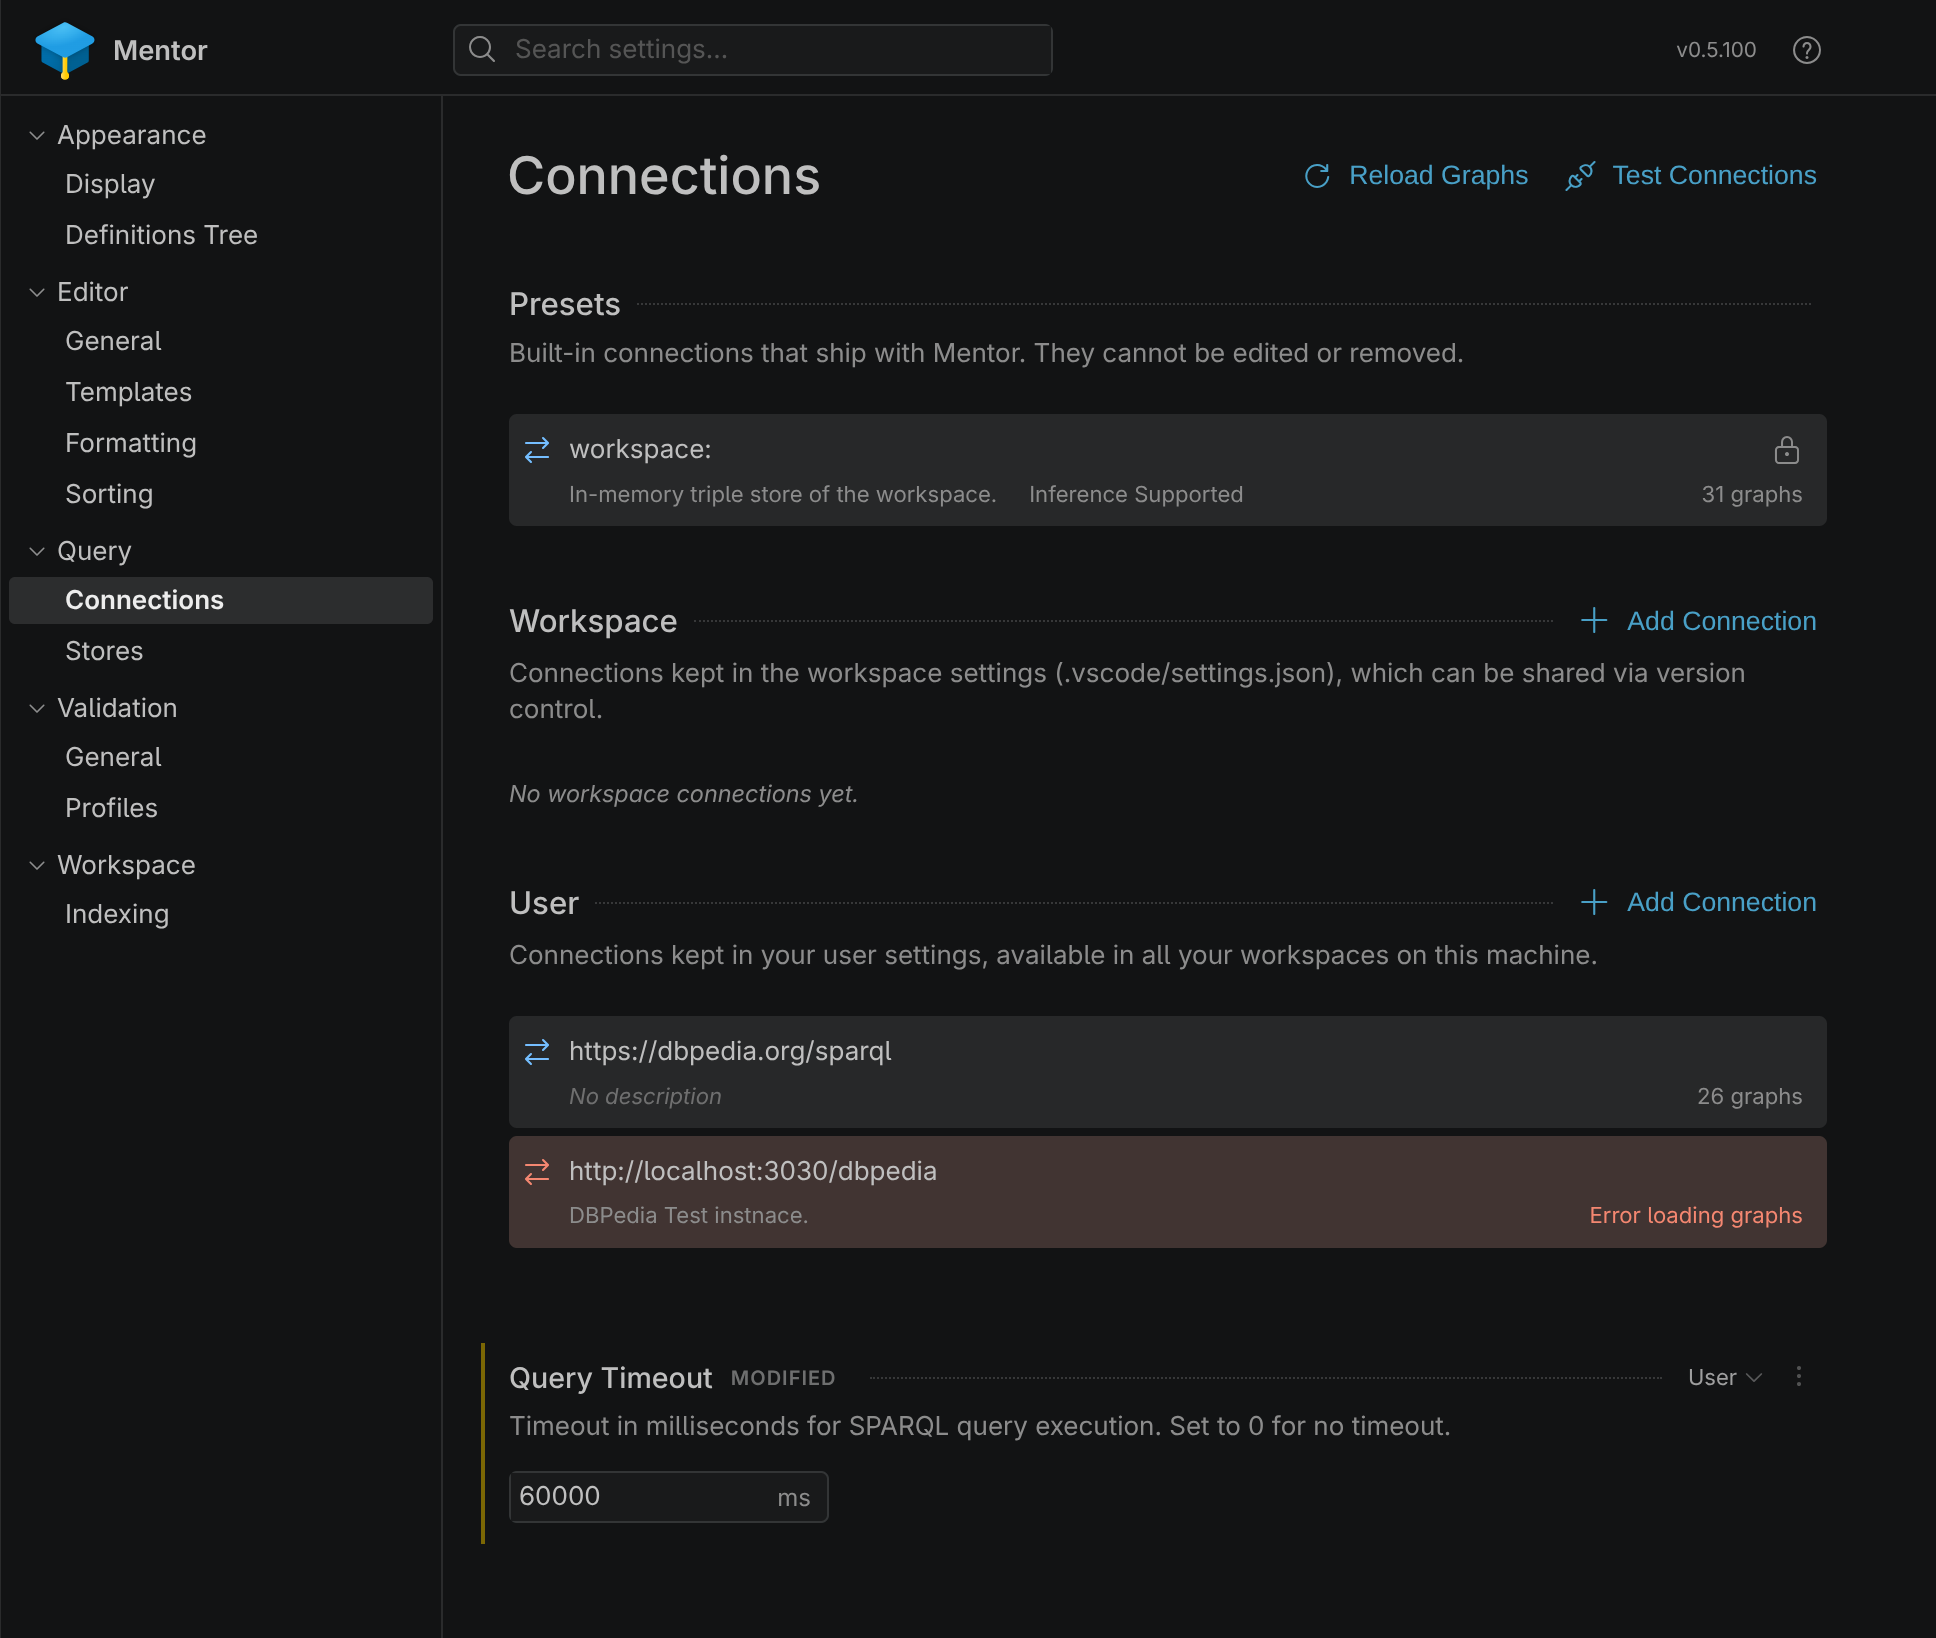Click 'No description' under dbpedia.org connection
Image resolution: width=1936 pixels, height=1638 pixels.
[645, 1096]
